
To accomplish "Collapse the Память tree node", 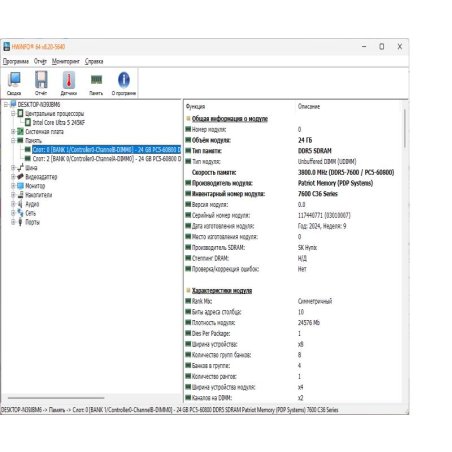I will click(13, 140).
